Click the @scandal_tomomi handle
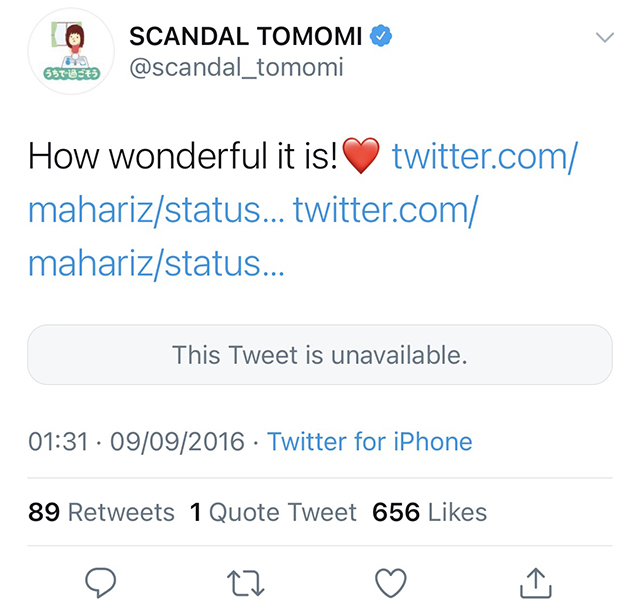 pos(236,68)
